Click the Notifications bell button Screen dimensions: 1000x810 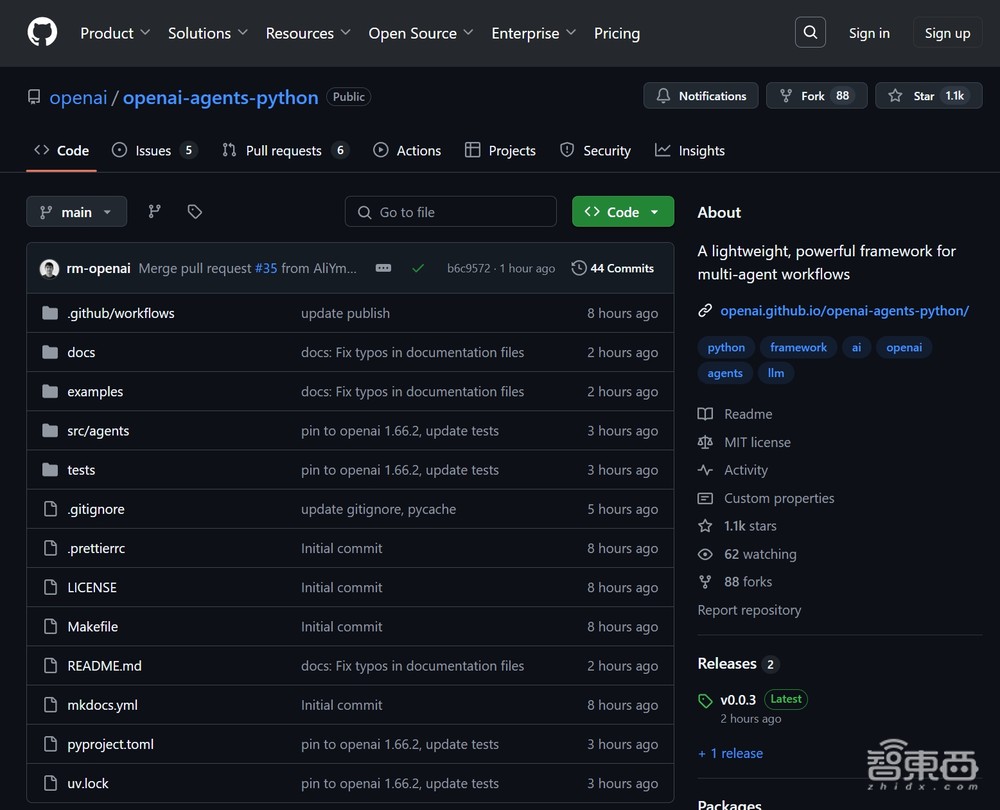[x=701, y=96]
